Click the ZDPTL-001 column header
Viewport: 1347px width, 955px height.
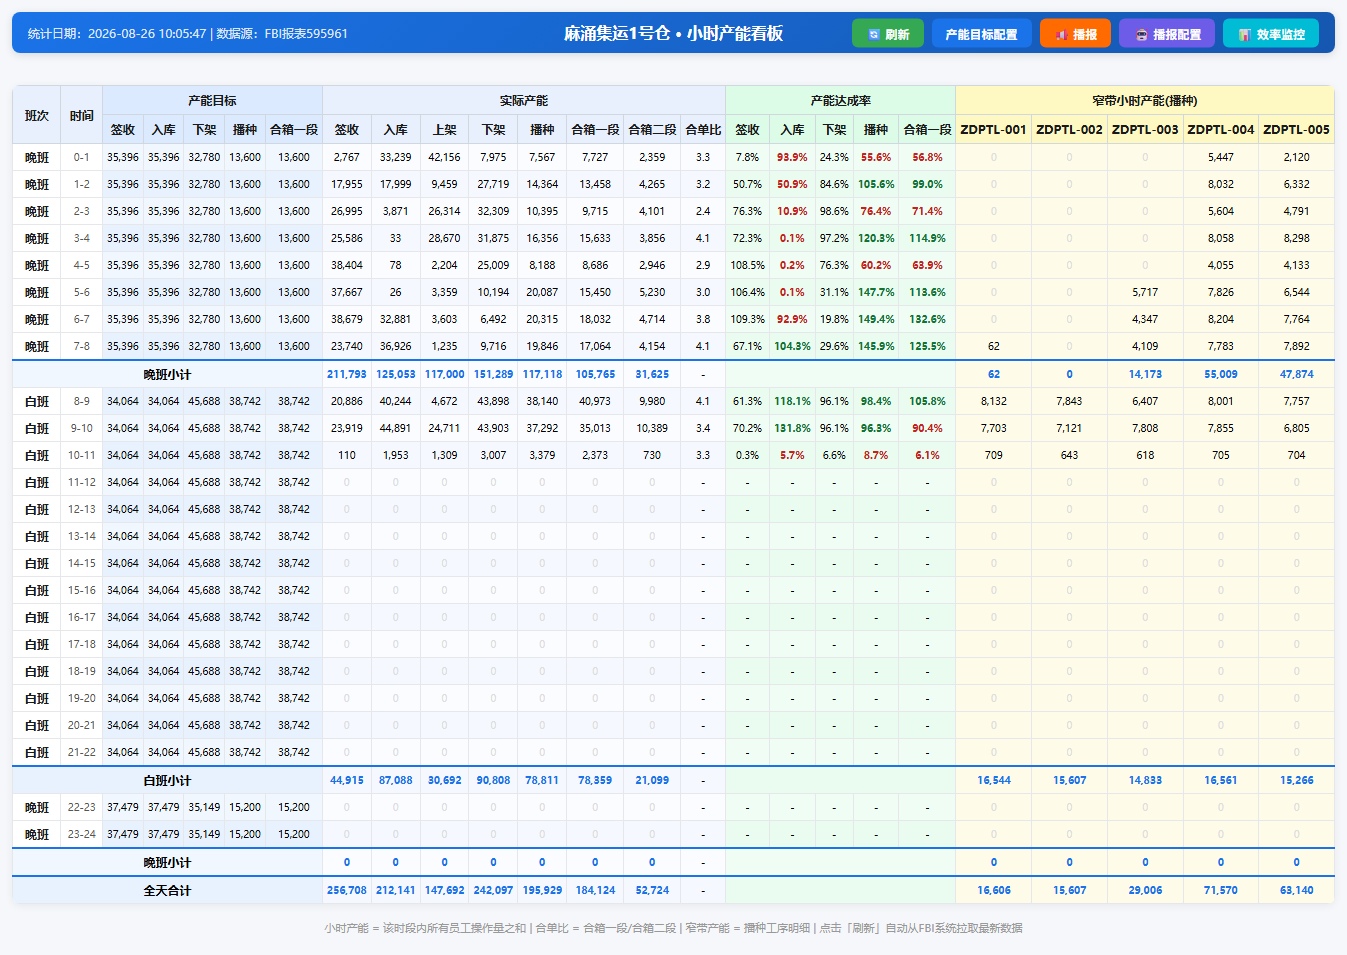tap(993, 129)
